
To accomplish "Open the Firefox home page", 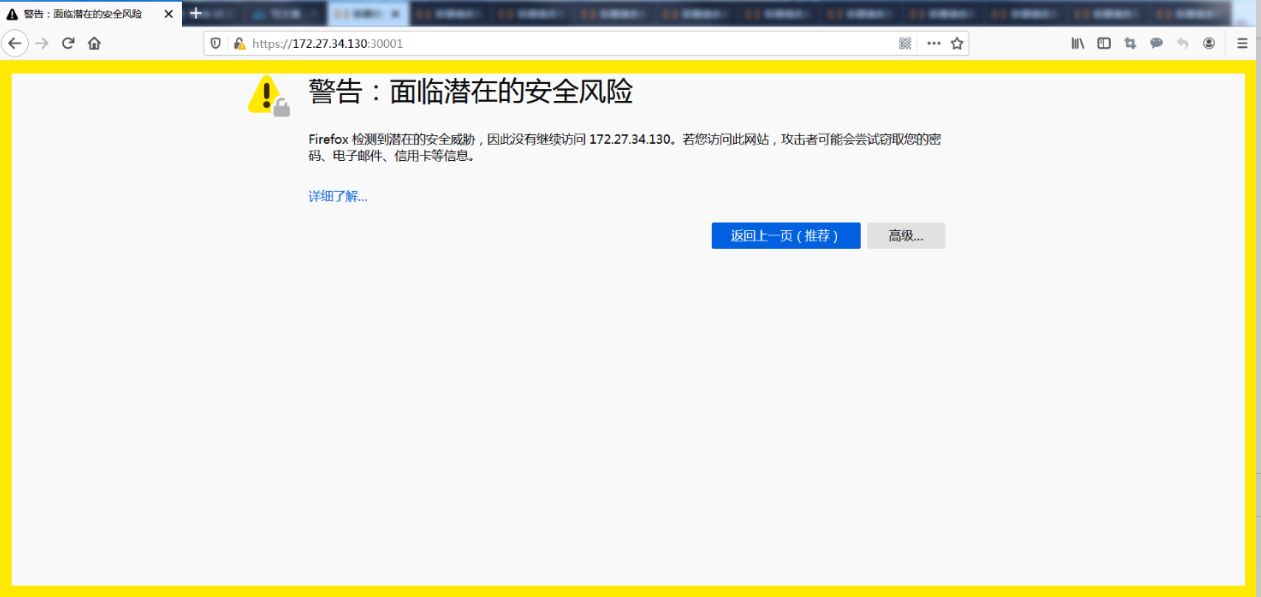I will point(94,43).
